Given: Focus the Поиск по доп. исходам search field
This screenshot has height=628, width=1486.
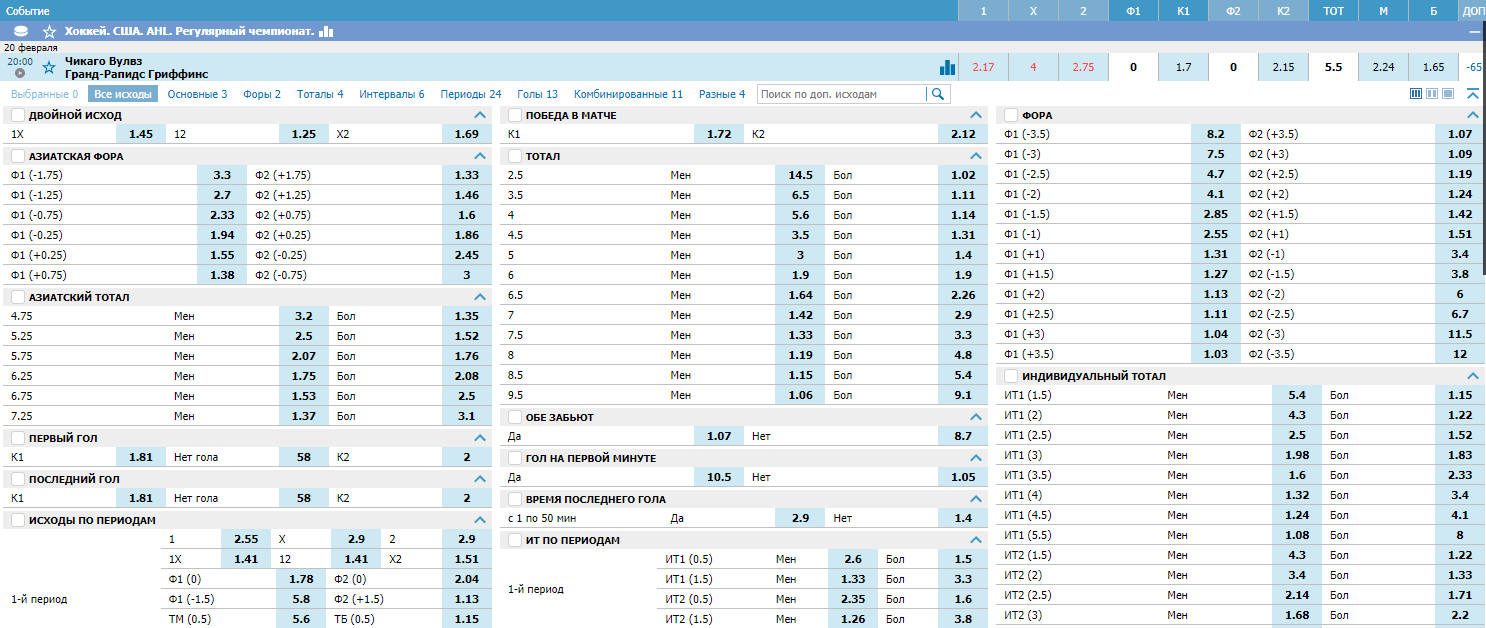Looking at the screenshot, I should [842, 94].
